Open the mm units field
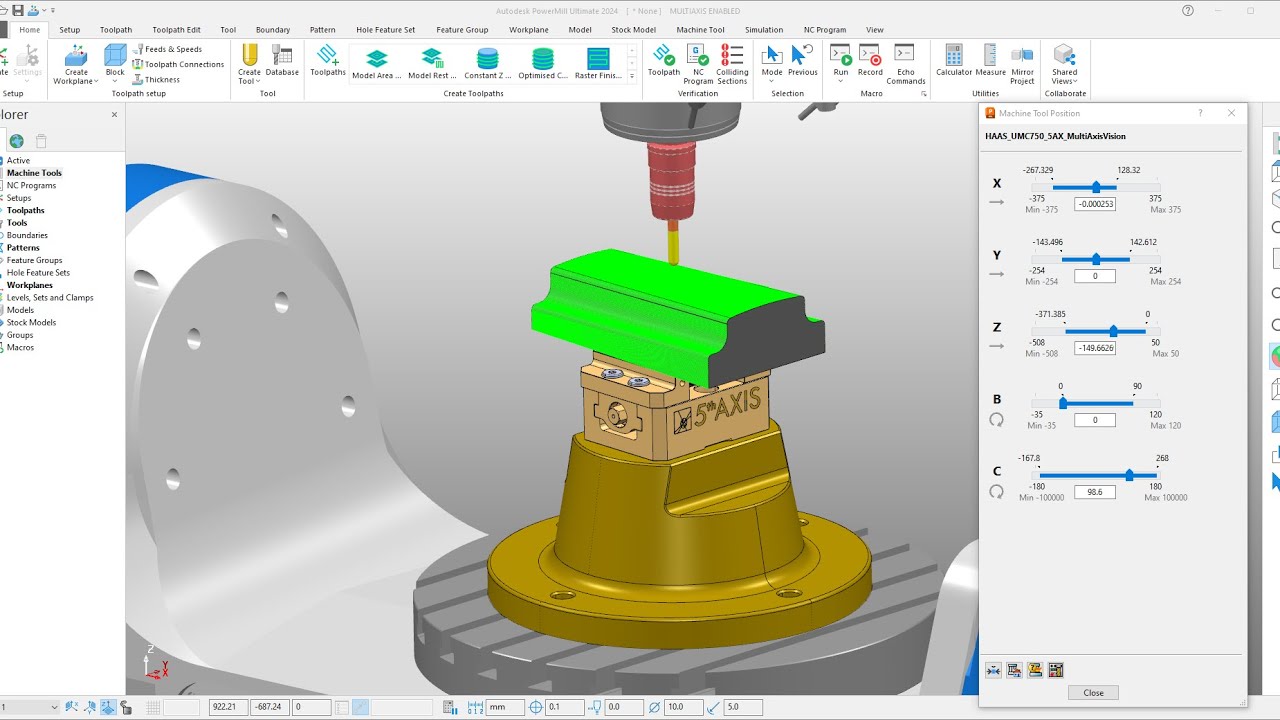This screenshot has height=720, width=1280. click(505, 707)
